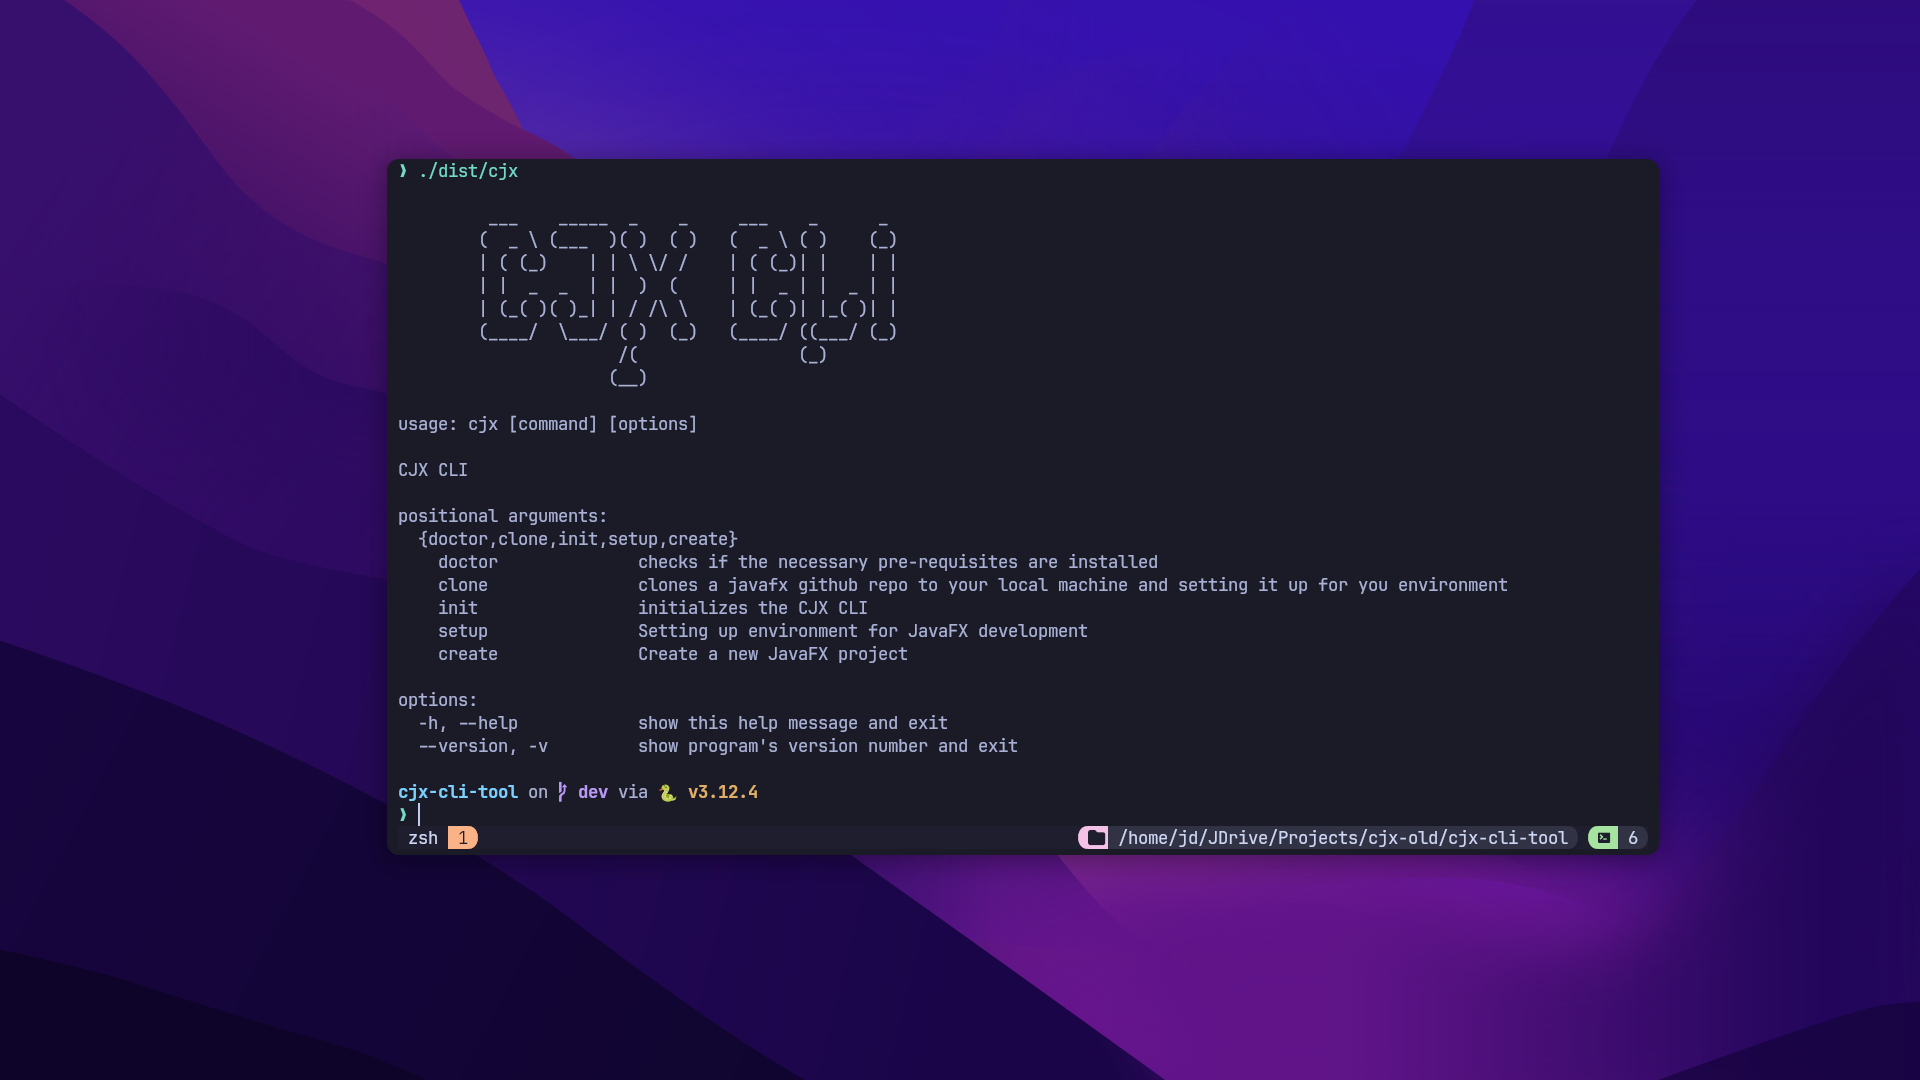The image size is (1920, 1080).
Task: Click the Setting up environment description text
Action: [x=863, y=631]
